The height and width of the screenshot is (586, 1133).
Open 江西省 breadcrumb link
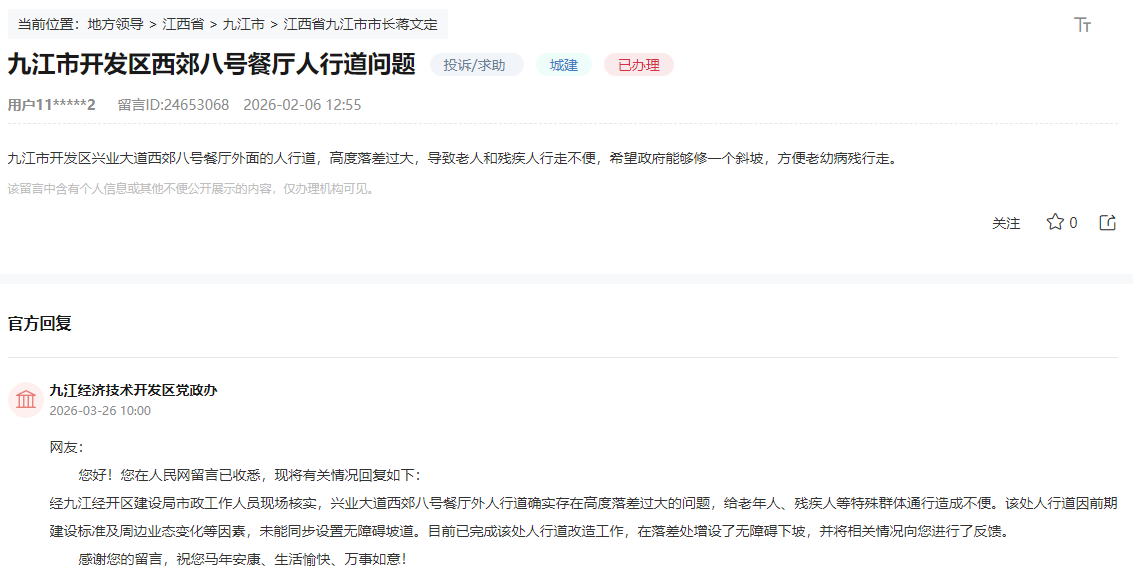tap(183, 24)
